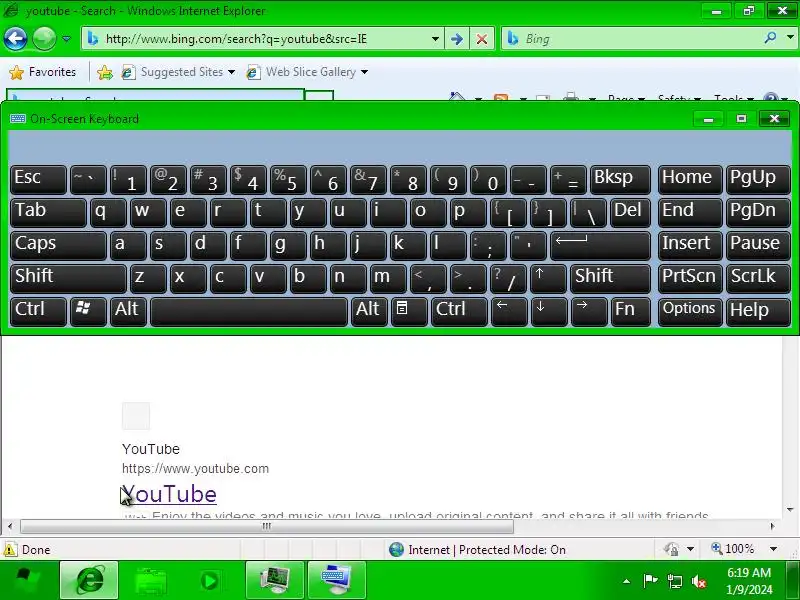Screen dimensions: 800x600
Task: Click the Options key on keyboard
Action: [690, 311]
